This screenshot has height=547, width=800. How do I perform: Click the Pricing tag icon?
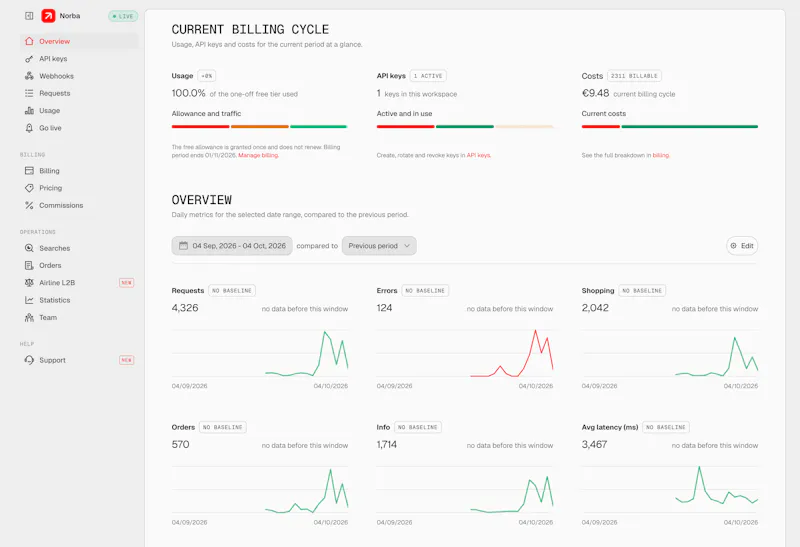coord(29,188)
